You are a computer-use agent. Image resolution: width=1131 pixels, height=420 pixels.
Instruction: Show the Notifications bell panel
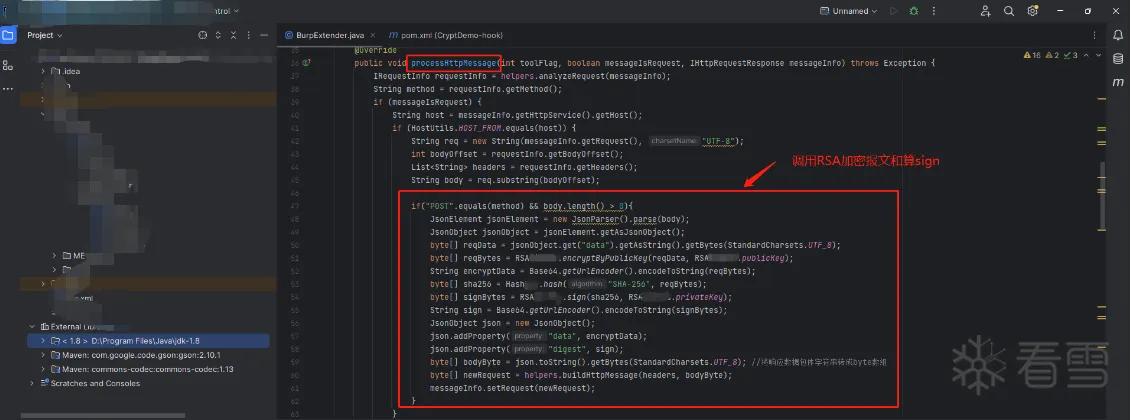[1117, 35]
